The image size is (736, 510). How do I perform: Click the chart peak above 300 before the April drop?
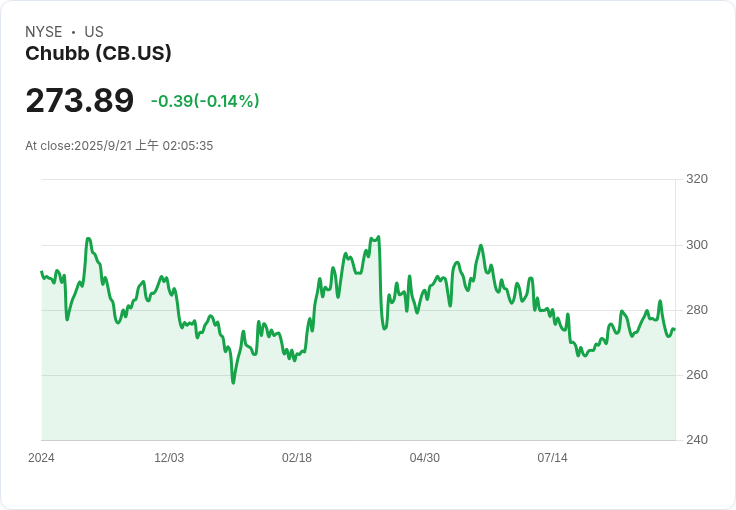pyautogui.click(x=378, y=237)
